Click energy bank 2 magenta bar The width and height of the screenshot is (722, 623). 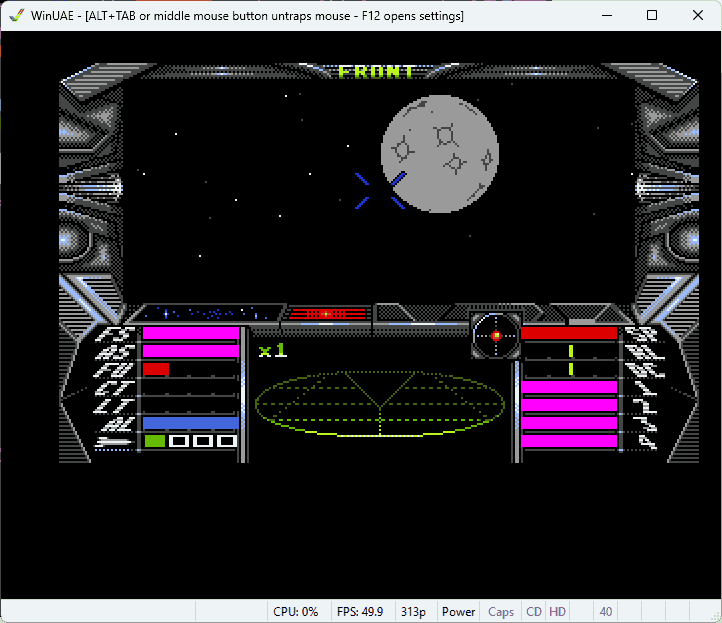click(x=569, y=405)
